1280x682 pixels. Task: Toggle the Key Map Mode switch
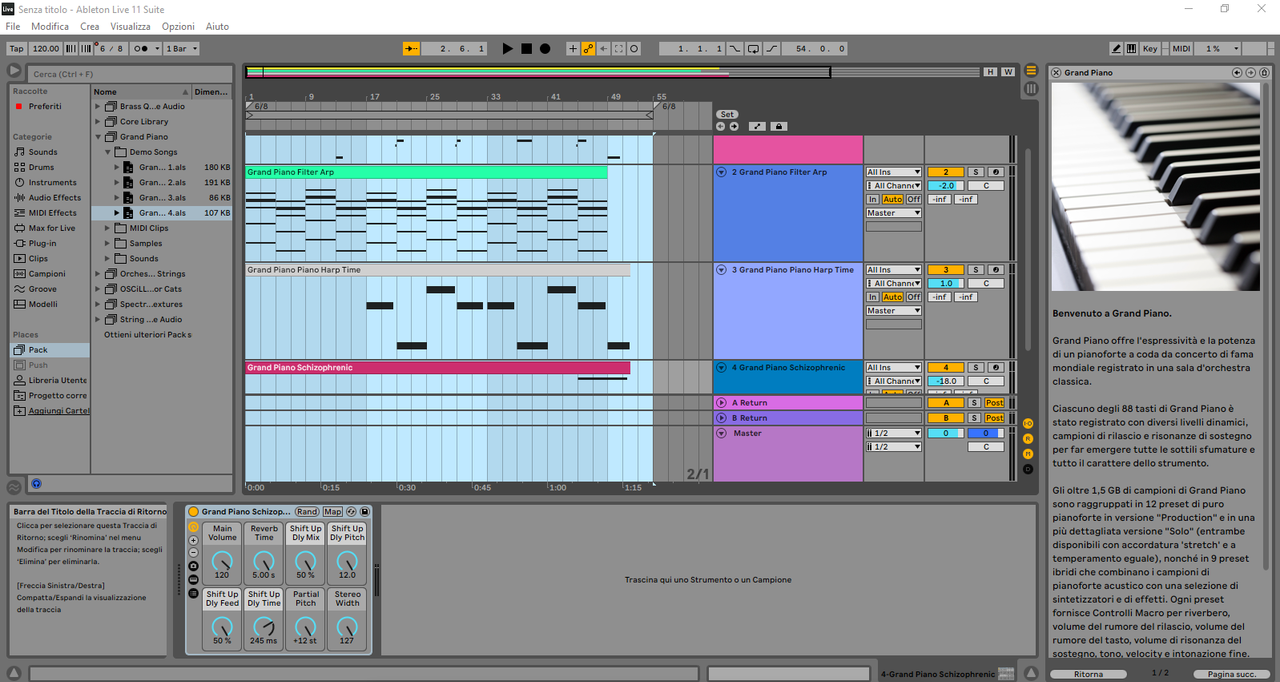click(1150, 48)
